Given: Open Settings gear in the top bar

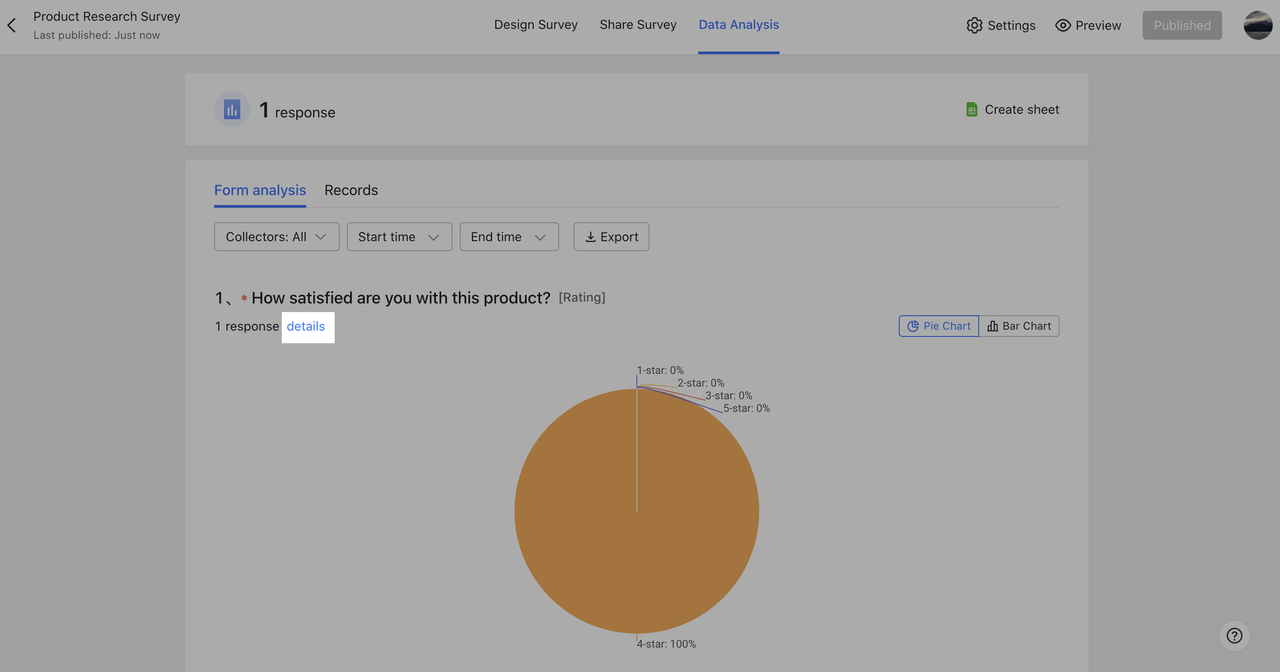Looking at the screenshot, I should click(1001, 25).
